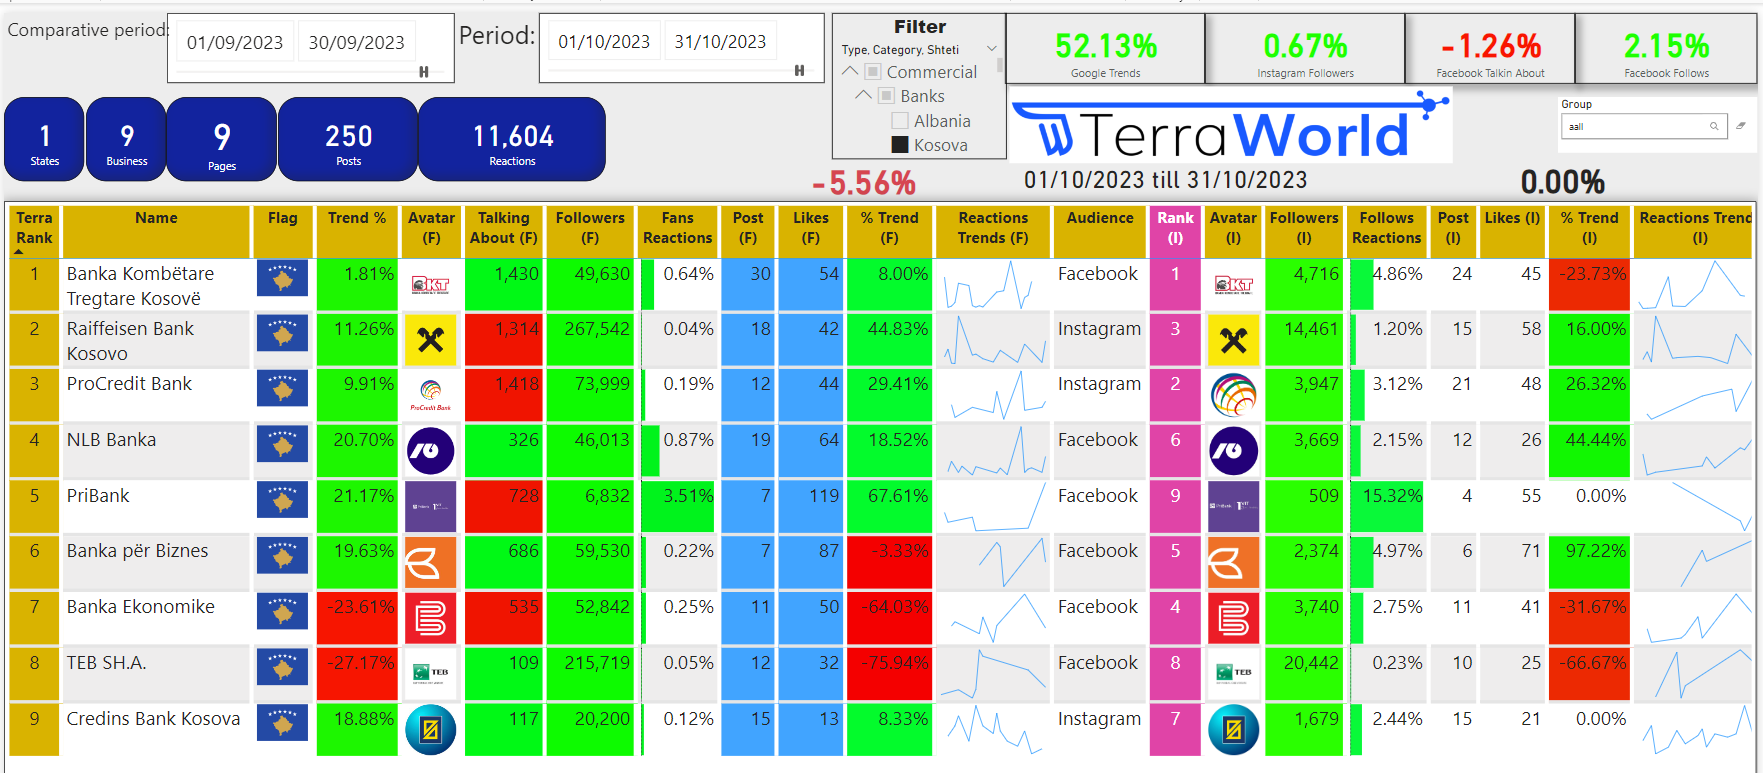Click PriBank logo in Avatar (F) column
Image resolution: width=1763 pixels, height=773 pixels.
click(x=431, y=507)
